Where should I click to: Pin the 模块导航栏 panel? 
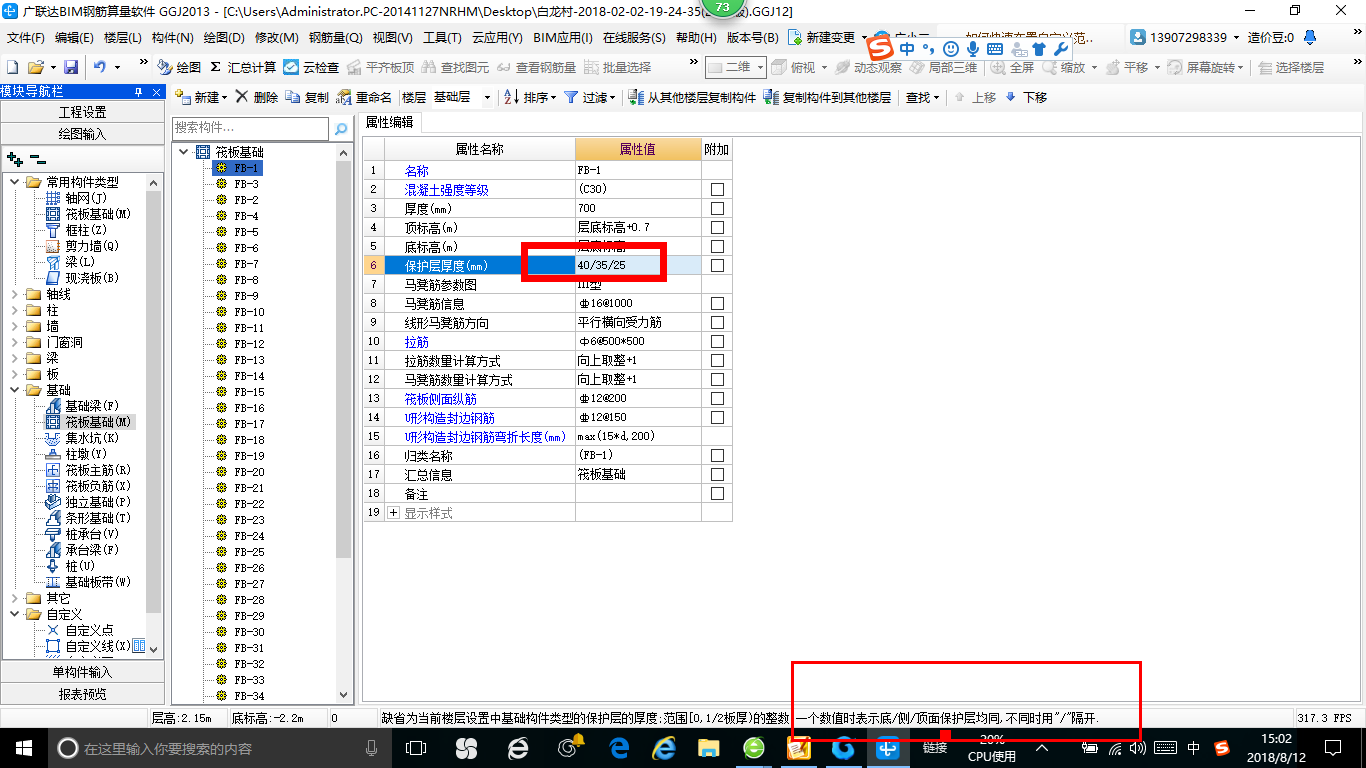[x=138, y=92]
